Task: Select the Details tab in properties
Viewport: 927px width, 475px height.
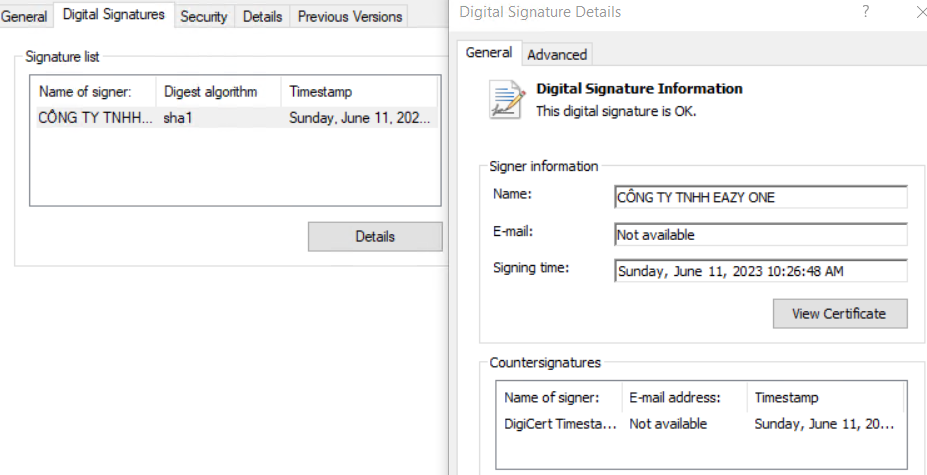Action: 262,16
